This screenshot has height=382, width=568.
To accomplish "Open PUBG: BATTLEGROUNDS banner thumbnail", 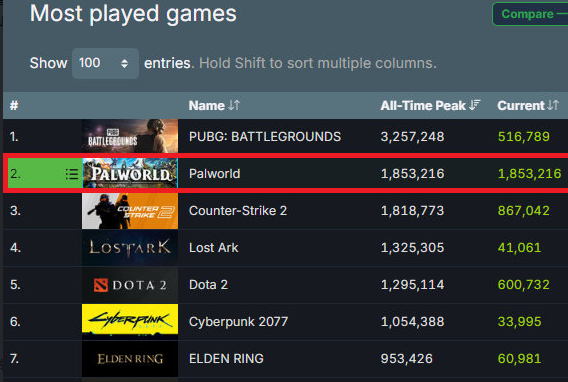I will pos(130,136).
